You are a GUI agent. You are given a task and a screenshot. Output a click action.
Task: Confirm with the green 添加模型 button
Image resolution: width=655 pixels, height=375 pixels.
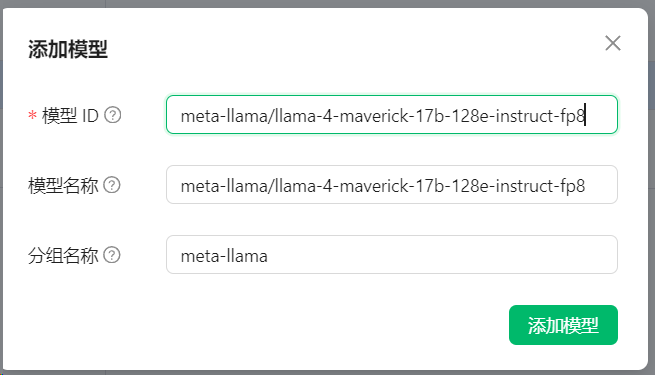[x=563, y=325]
